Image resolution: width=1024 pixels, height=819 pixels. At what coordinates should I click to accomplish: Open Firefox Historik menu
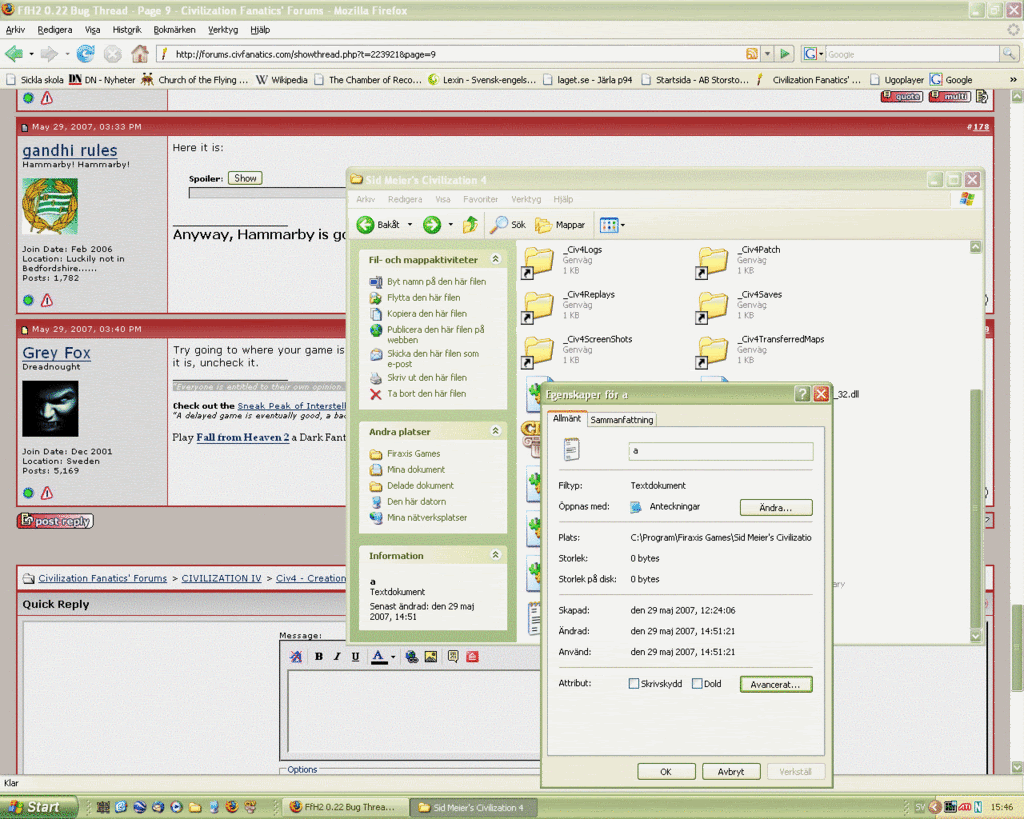coord(127,29)
